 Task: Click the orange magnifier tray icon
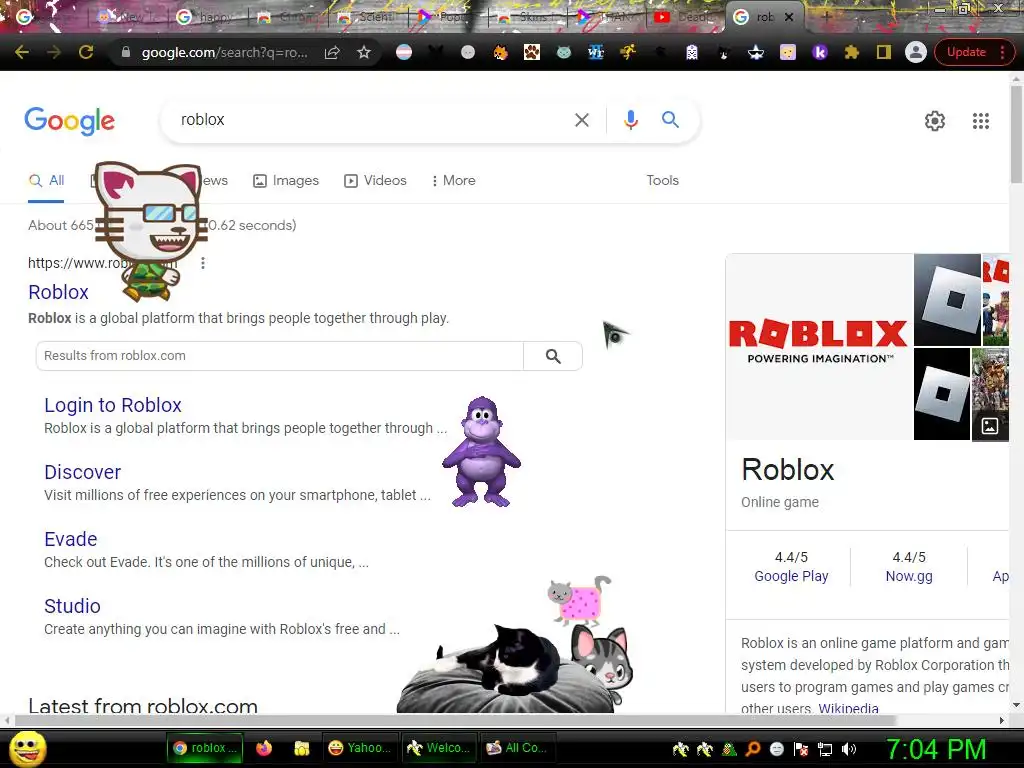(x=752, y=749)
